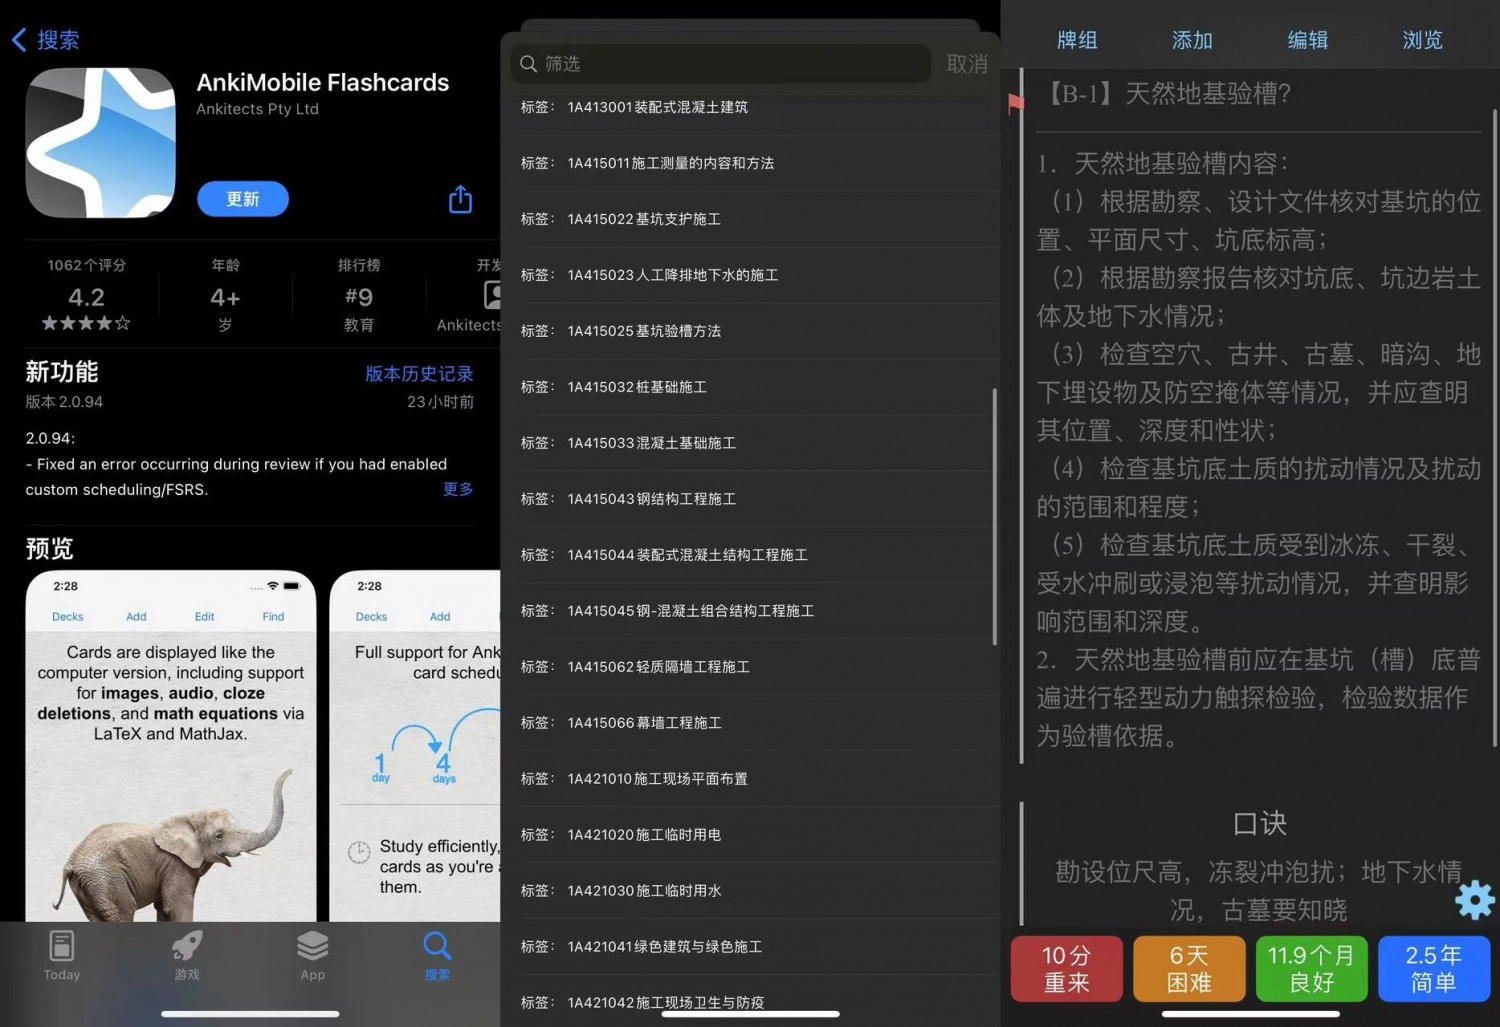The height and width of the screenshot is (1027, 1500).
Task: Tap the 4.2 star rating section
Action: pos(87,296)
